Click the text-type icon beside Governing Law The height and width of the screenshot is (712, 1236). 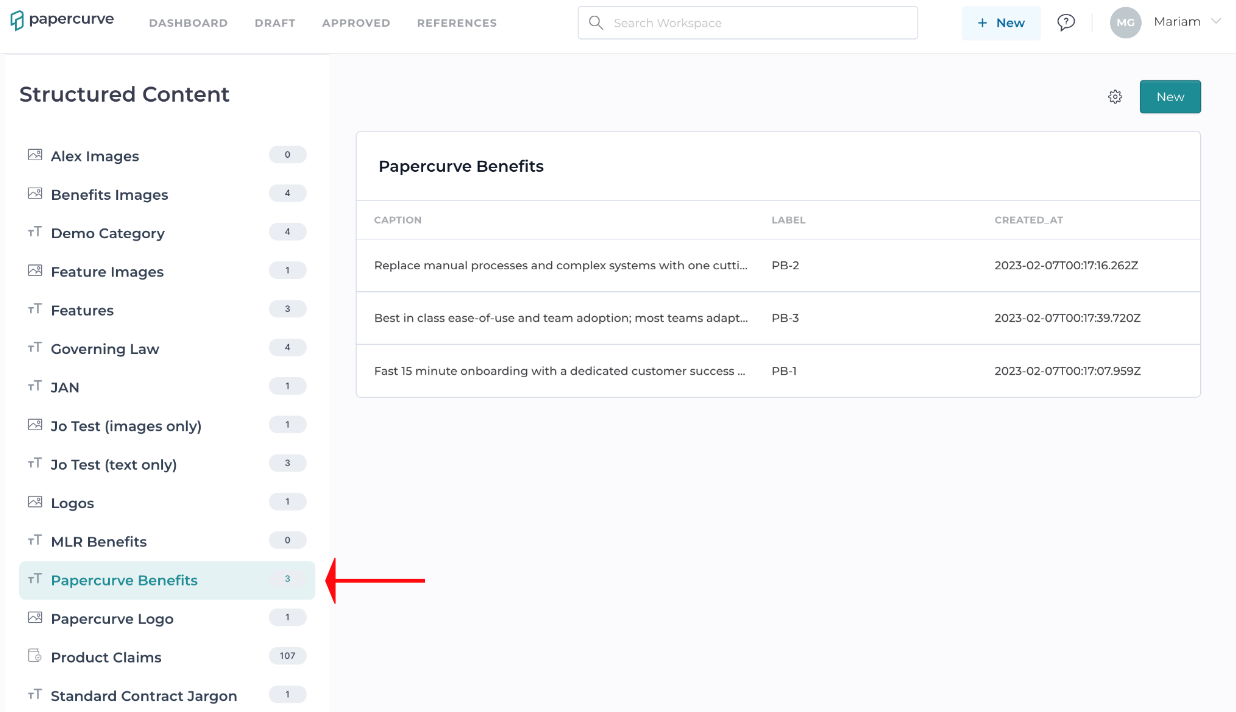(x=34, y=347)
